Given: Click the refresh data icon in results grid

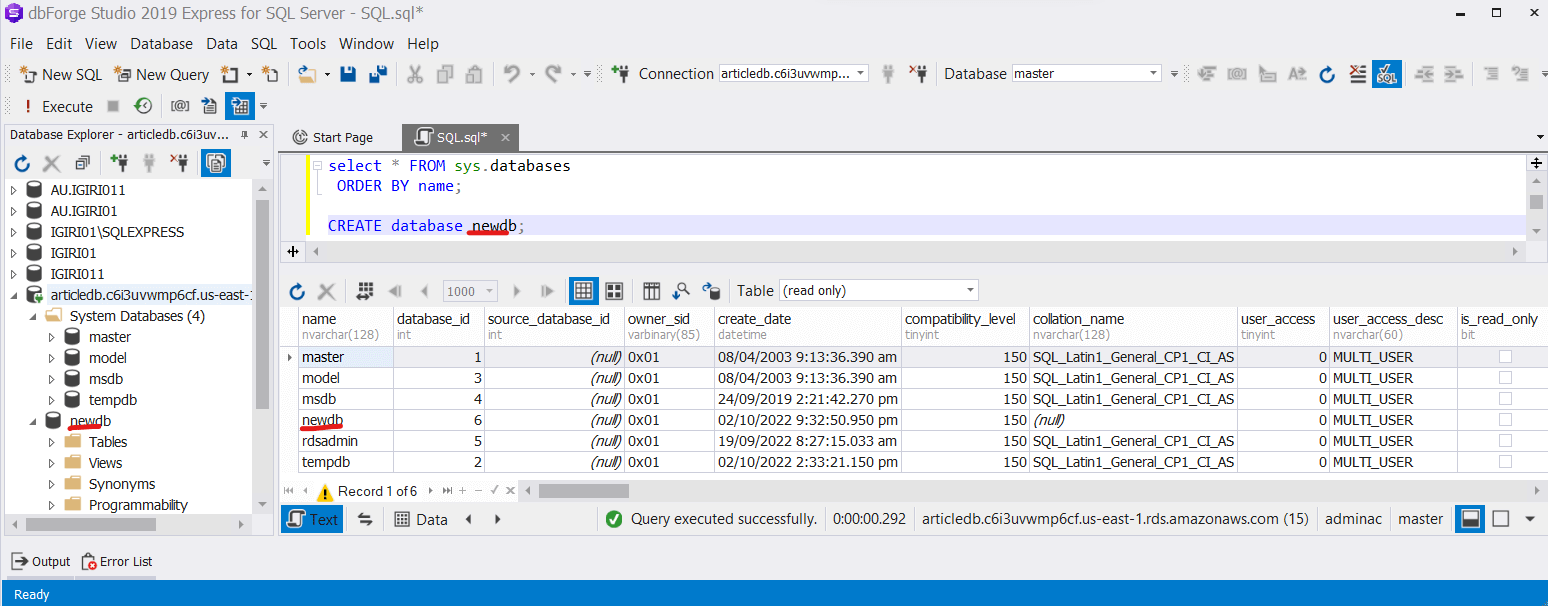Looking at the screenshot, I should click(297, 291).
